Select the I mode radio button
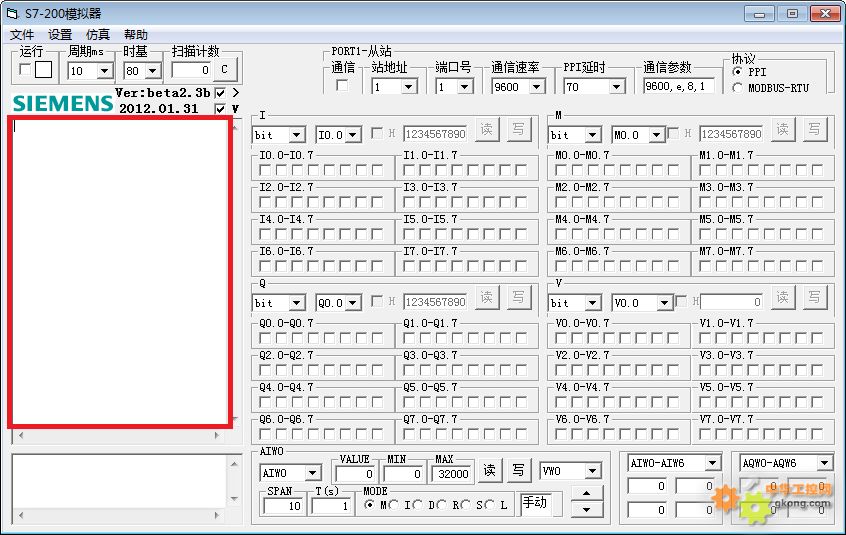The width and height of the screenshot is (846, 535). point(394,505)
